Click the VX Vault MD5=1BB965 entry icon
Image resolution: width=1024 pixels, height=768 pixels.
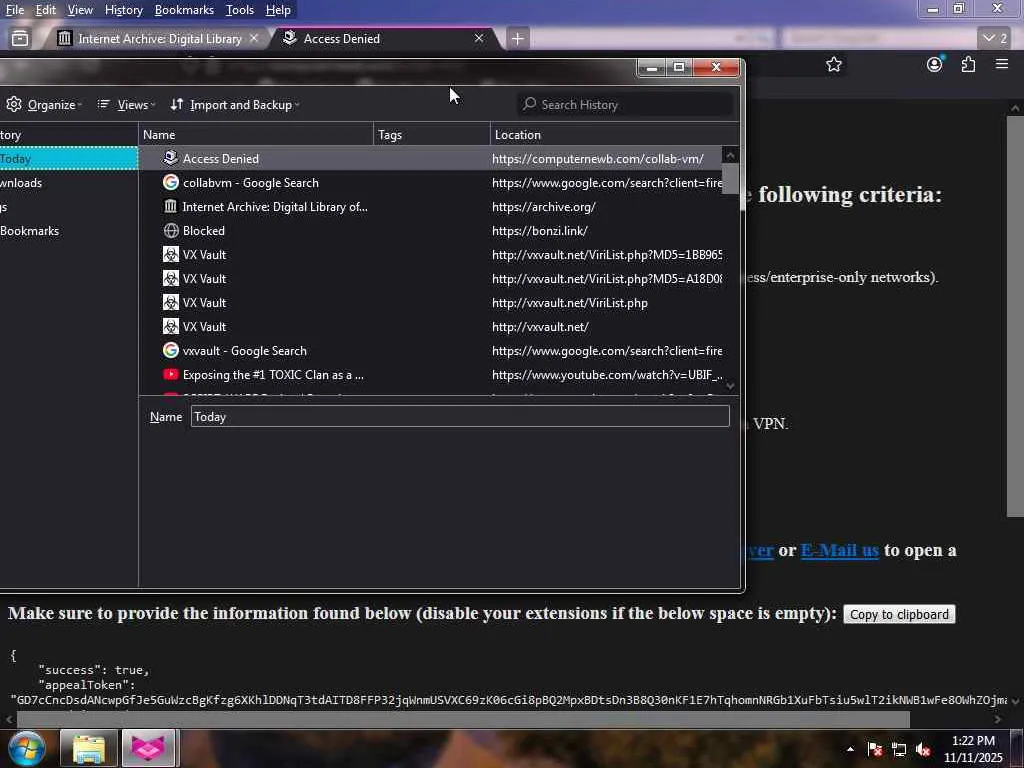coord(170,254)
